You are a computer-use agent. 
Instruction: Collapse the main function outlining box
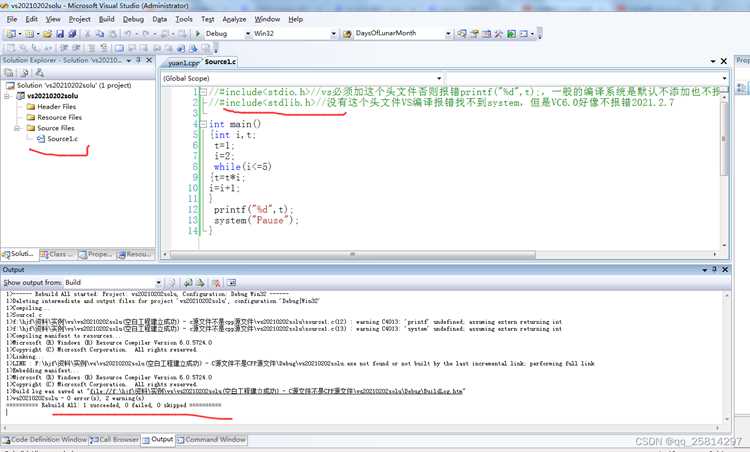coord(203,124)
